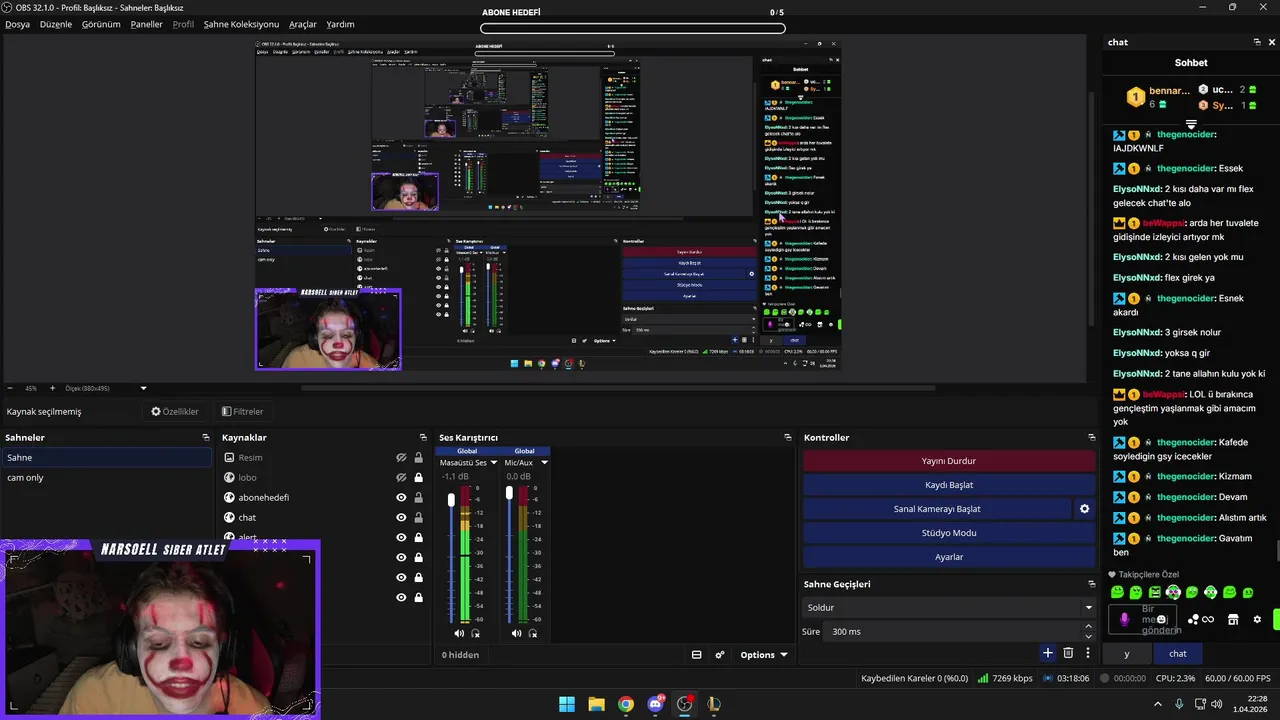Screen dimensions: 1280x720
Task: Float the Kaynaklar dock panel
Action: point(423,437)
